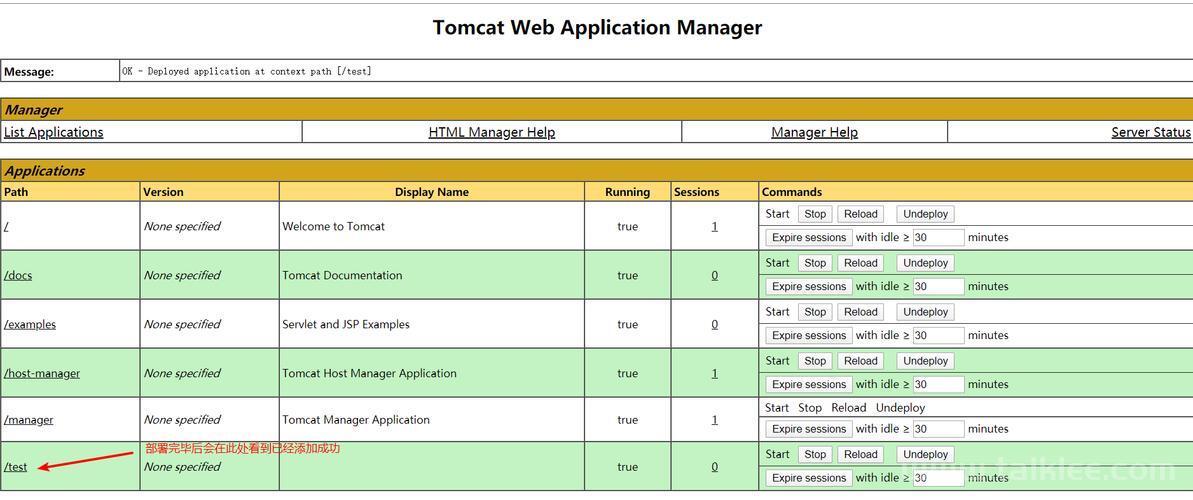Edit idle minutes field for /test
1193x500 pixels.
click(939, 478)
